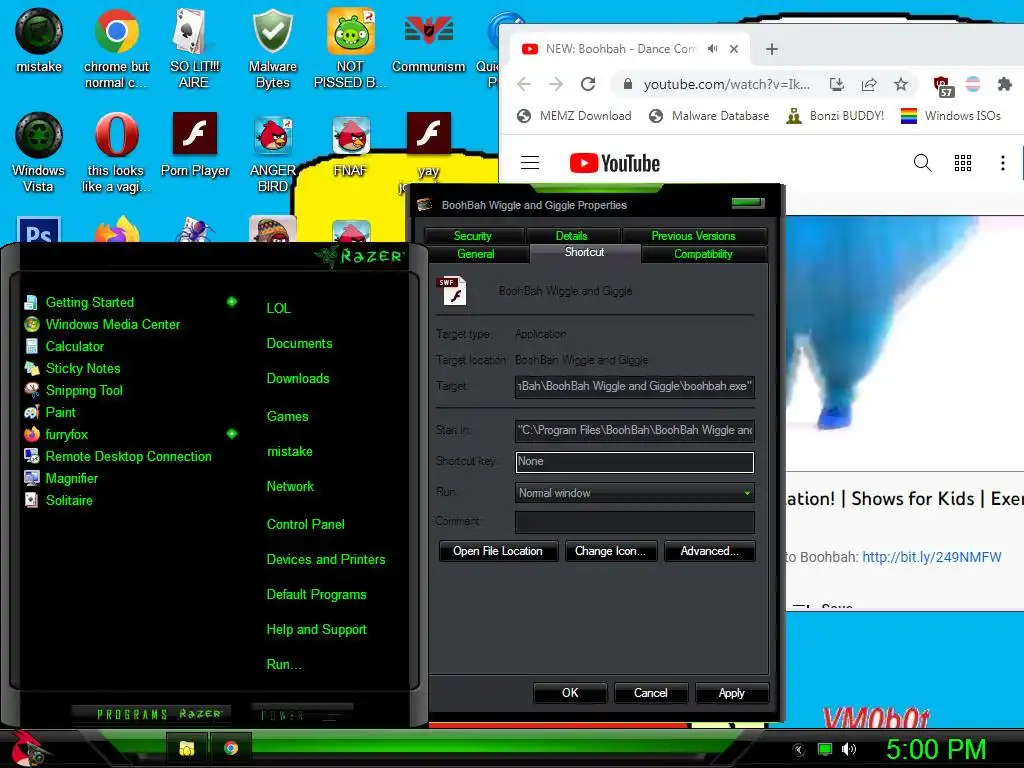Viewport: 1024px width, 768px height.
Task: Mute the tab via speaker icon
Action: coord(712,49)
